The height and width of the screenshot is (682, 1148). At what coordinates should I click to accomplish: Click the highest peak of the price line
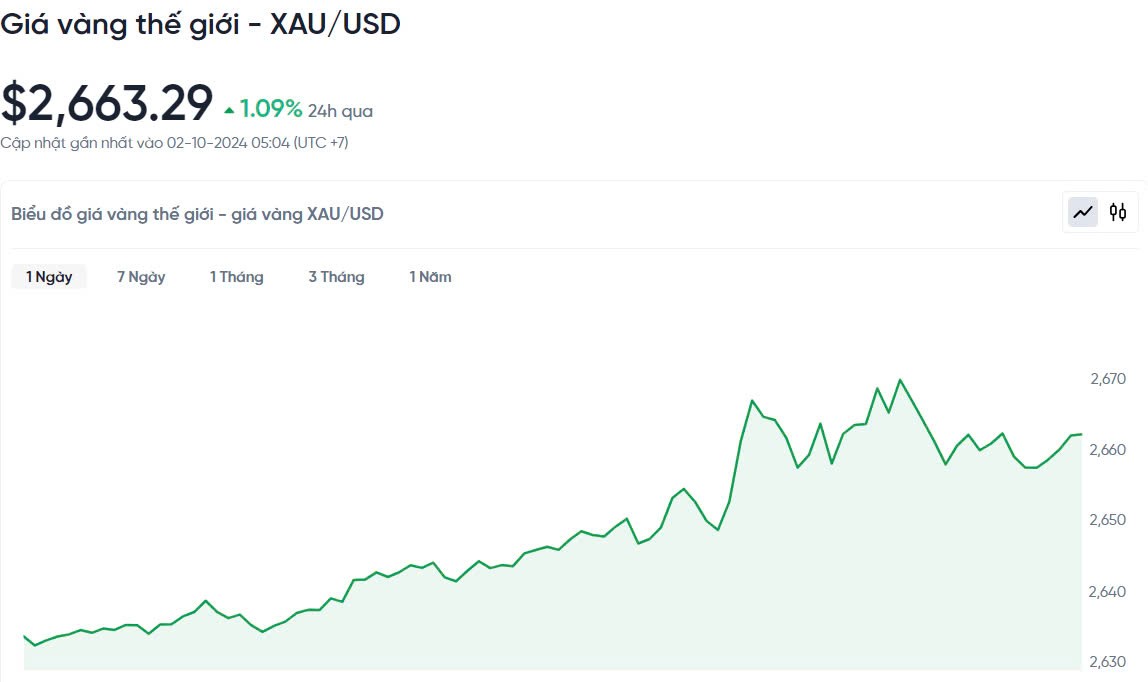[900, 380]
